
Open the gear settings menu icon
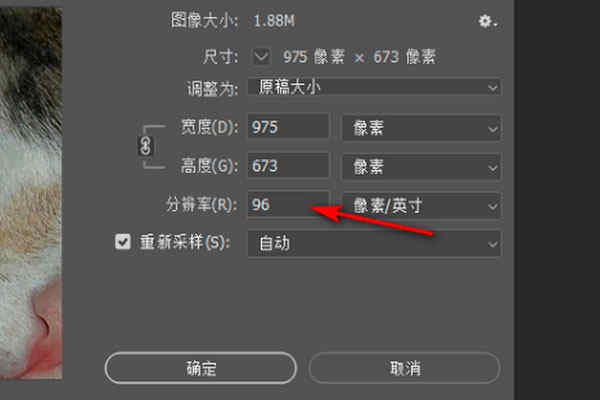488,21
